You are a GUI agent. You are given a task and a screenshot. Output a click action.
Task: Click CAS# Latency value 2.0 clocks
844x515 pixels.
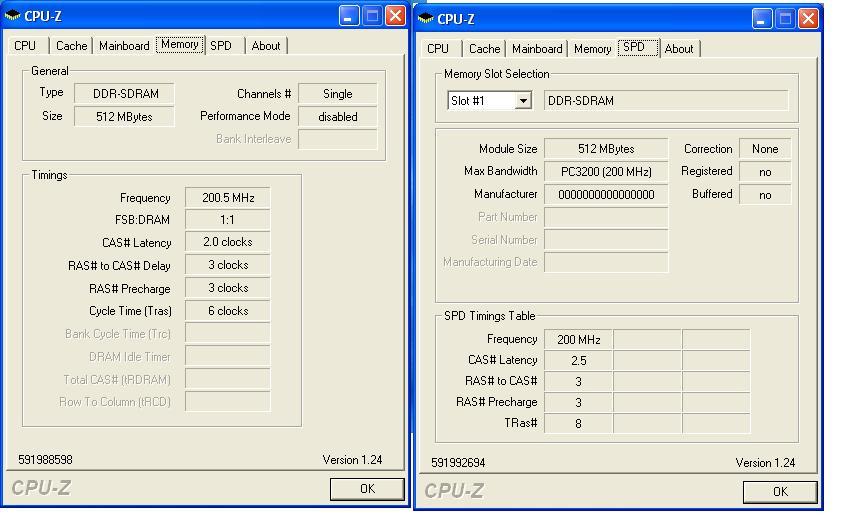click(x=228, y=242)
